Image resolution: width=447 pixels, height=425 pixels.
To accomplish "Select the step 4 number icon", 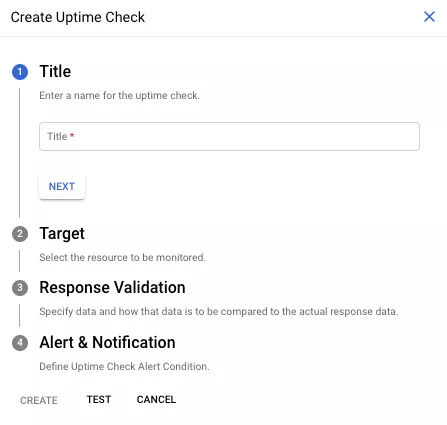I will tap(20, 343).
